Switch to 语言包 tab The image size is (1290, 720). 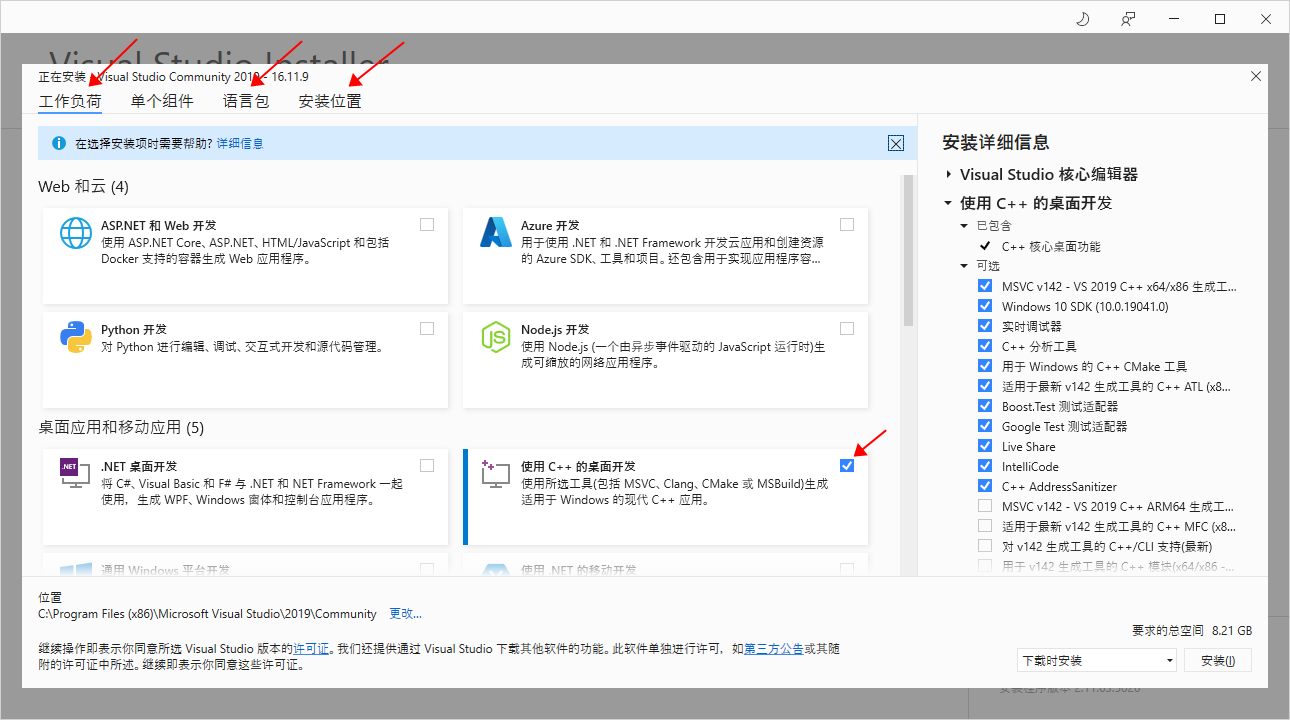[246, 101]
